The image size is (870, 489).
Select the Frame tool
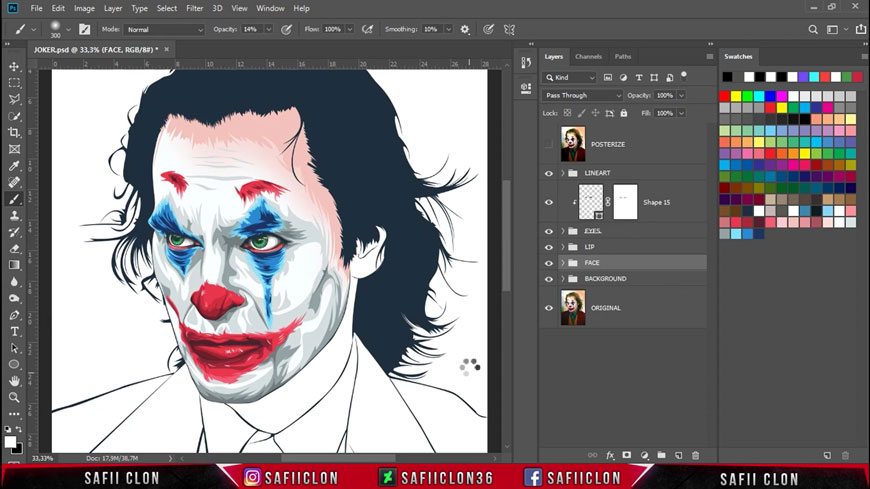(x=14, y=149)
